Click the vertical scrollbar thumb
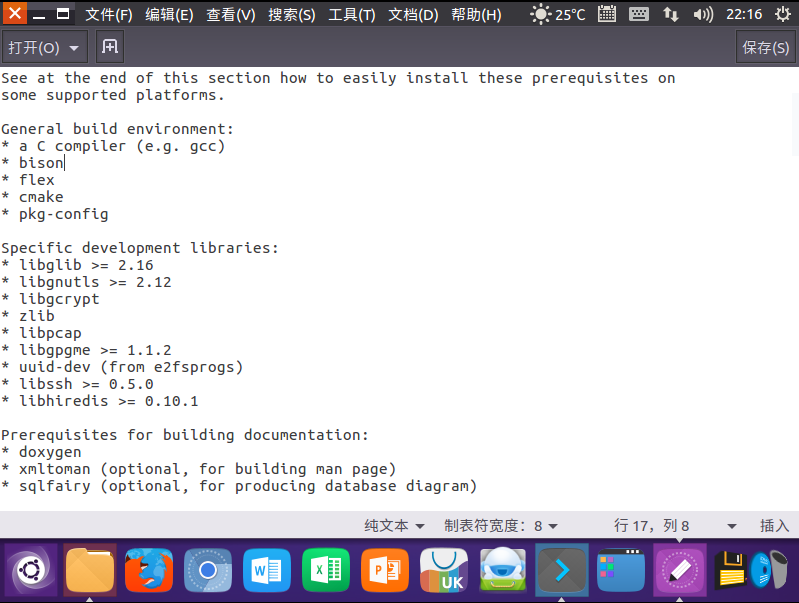Screen dimensions: 799x603 point(795,124)
